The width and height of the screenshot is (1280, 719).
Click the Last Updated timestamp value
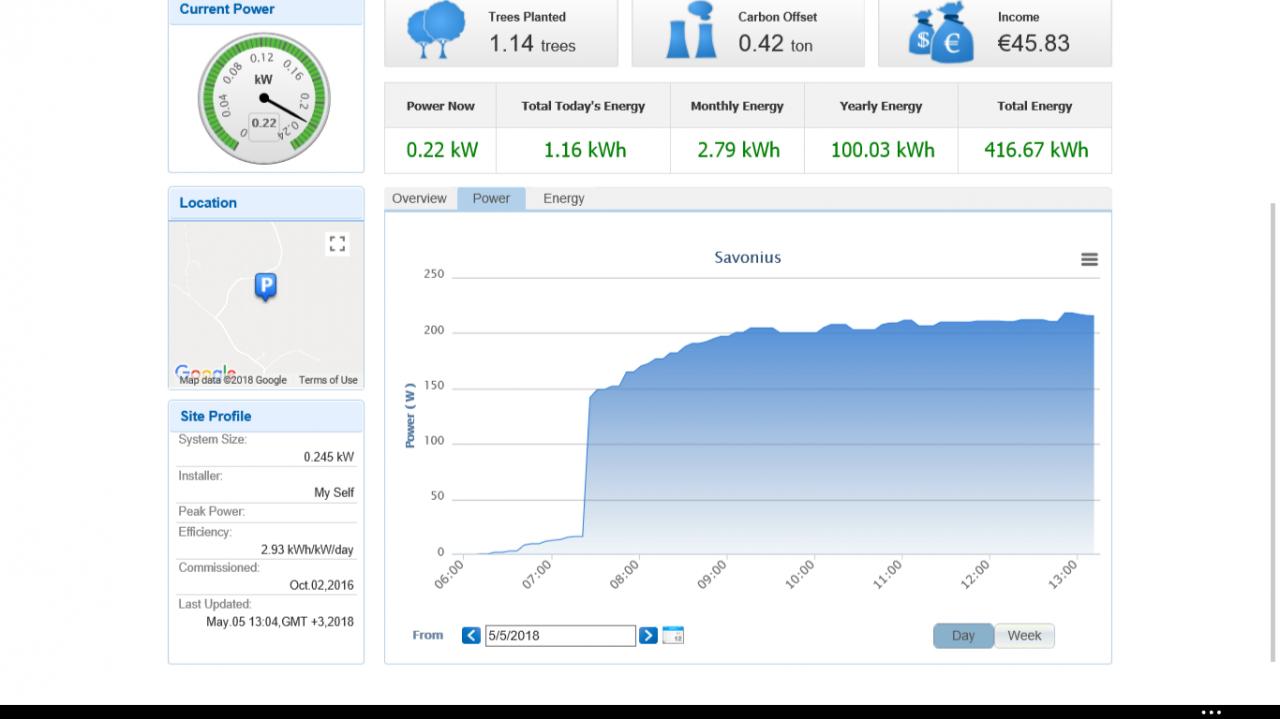[280, 621]
